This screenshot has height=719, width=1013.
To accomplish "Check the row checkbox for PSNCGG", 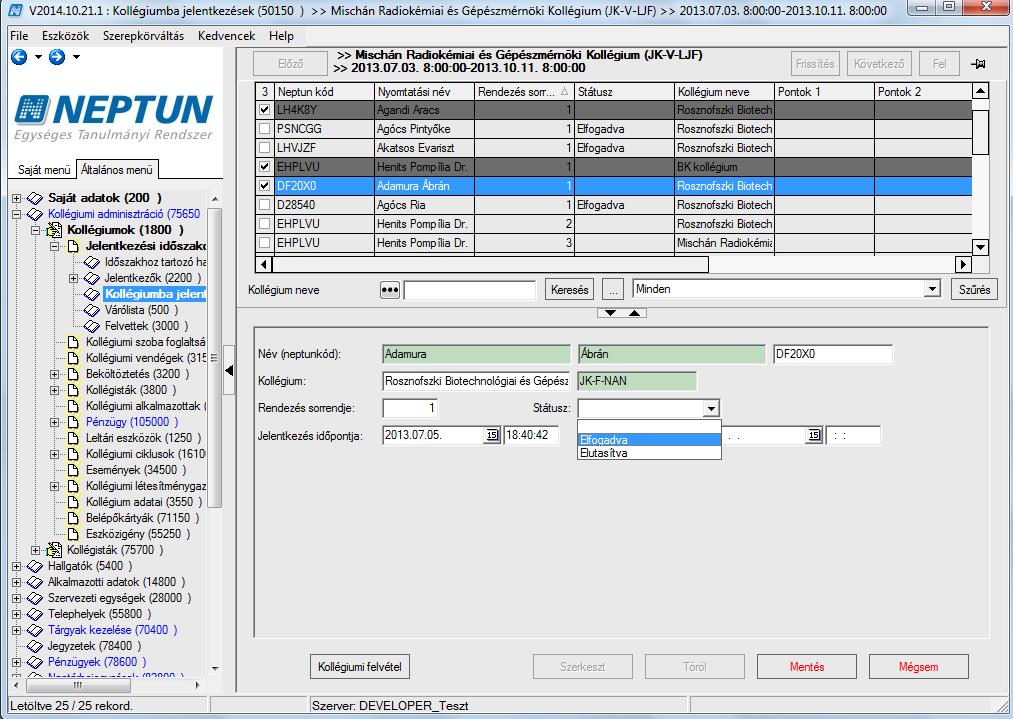I will (x=264, y=129).
